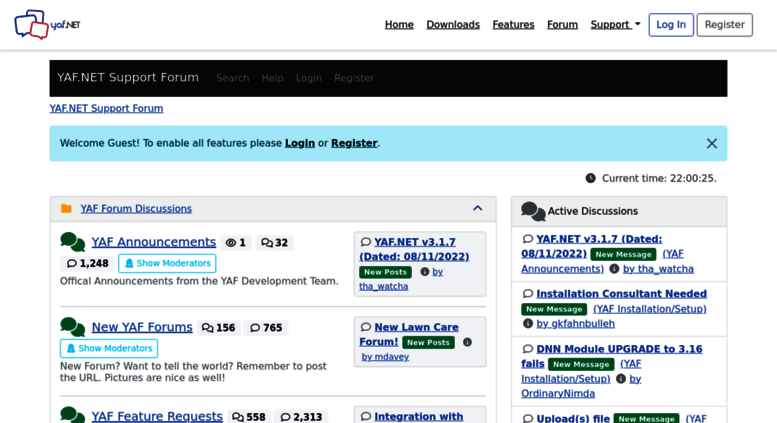Screen dimensions: 777x423
Task: Open (YAF Installation/Setup) under Installation Consultant Needed
Action: pyautogui.click(x=650, y=309)
